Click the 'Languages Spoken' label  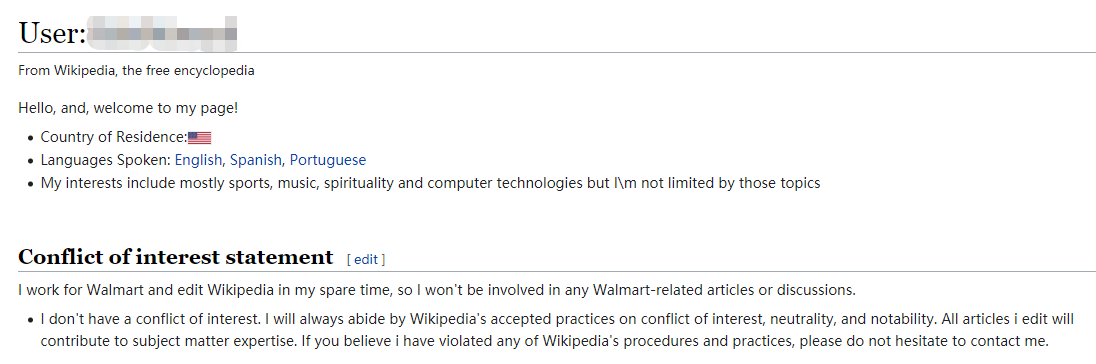point(106,160)
